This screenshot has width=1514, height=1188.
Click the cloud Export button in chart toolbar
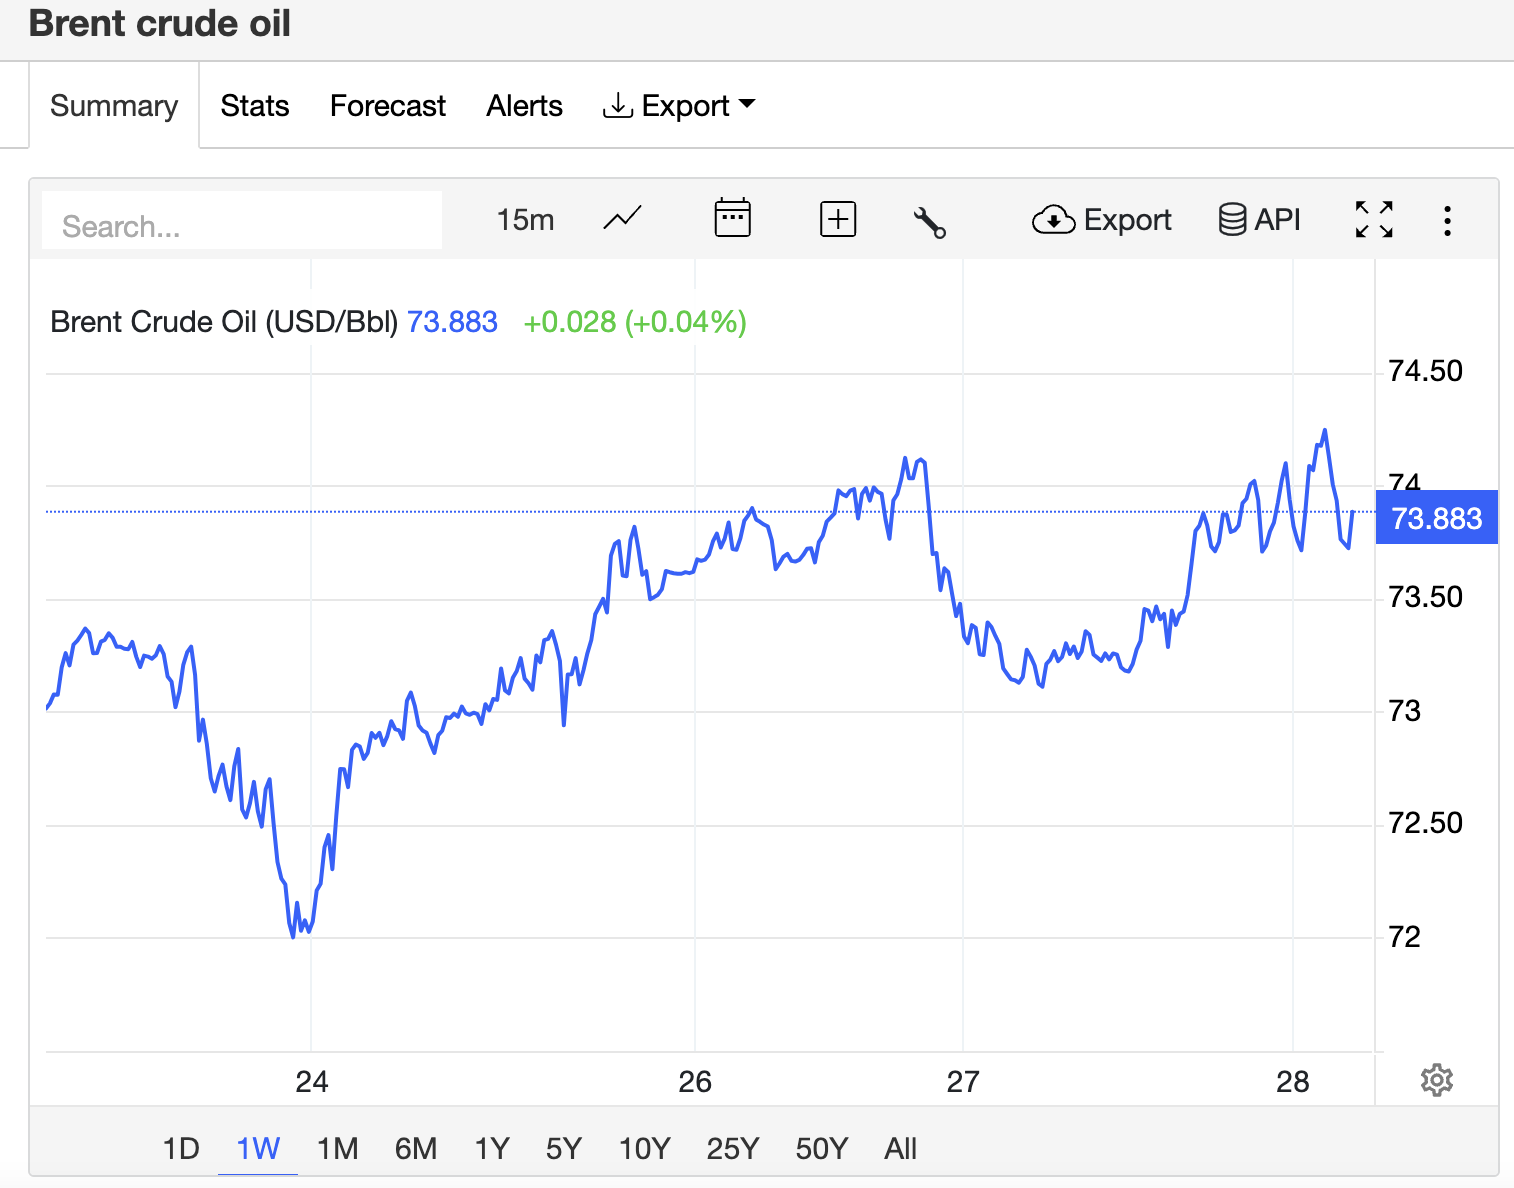(1101, 220)
